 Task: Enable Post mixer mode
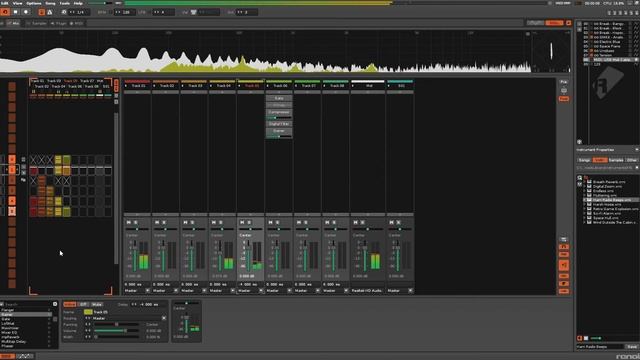click(x=564, y=99)
